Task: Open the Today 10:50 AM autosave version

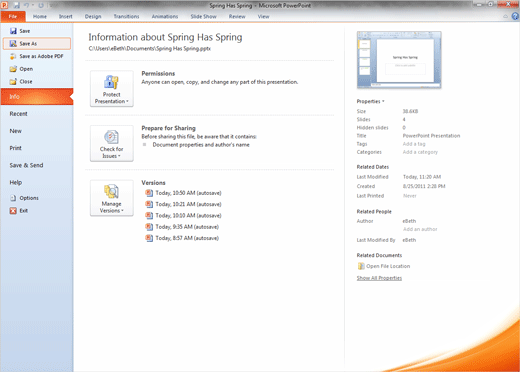Action: click(x=188, y=193)
